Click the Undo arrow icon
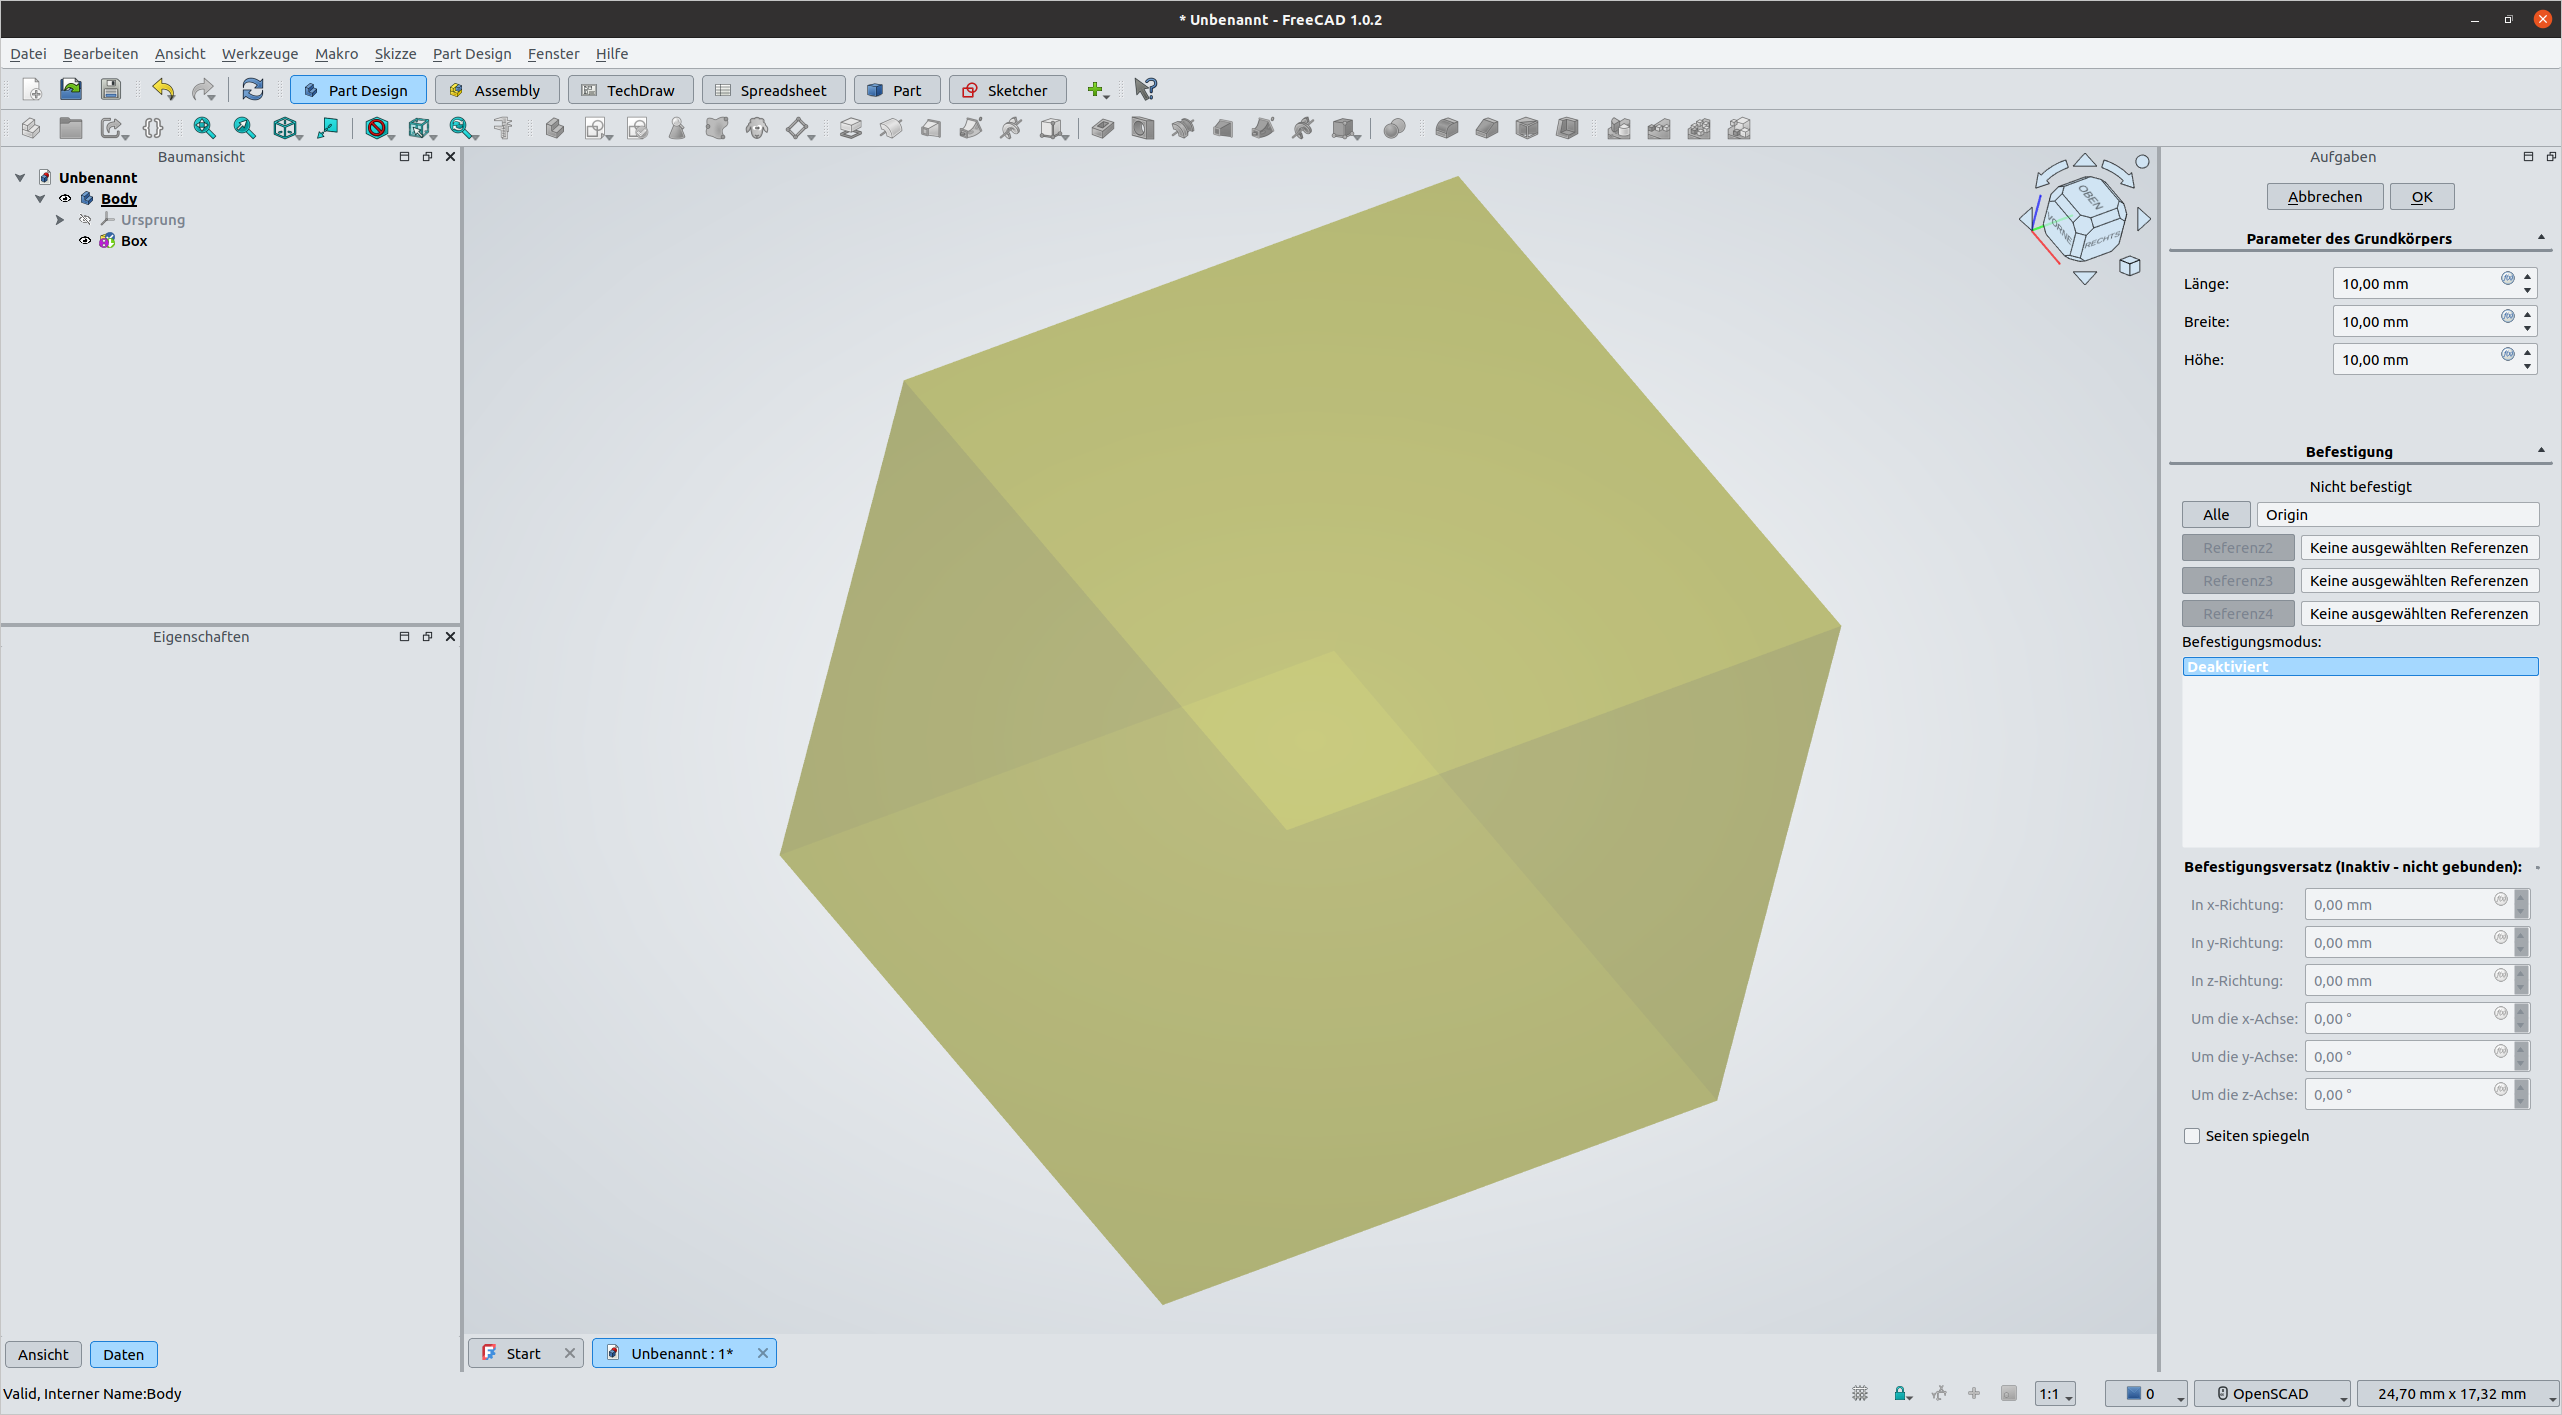Image resolution: width=2562 pixels, height=1415 pixels. (163, 89)
